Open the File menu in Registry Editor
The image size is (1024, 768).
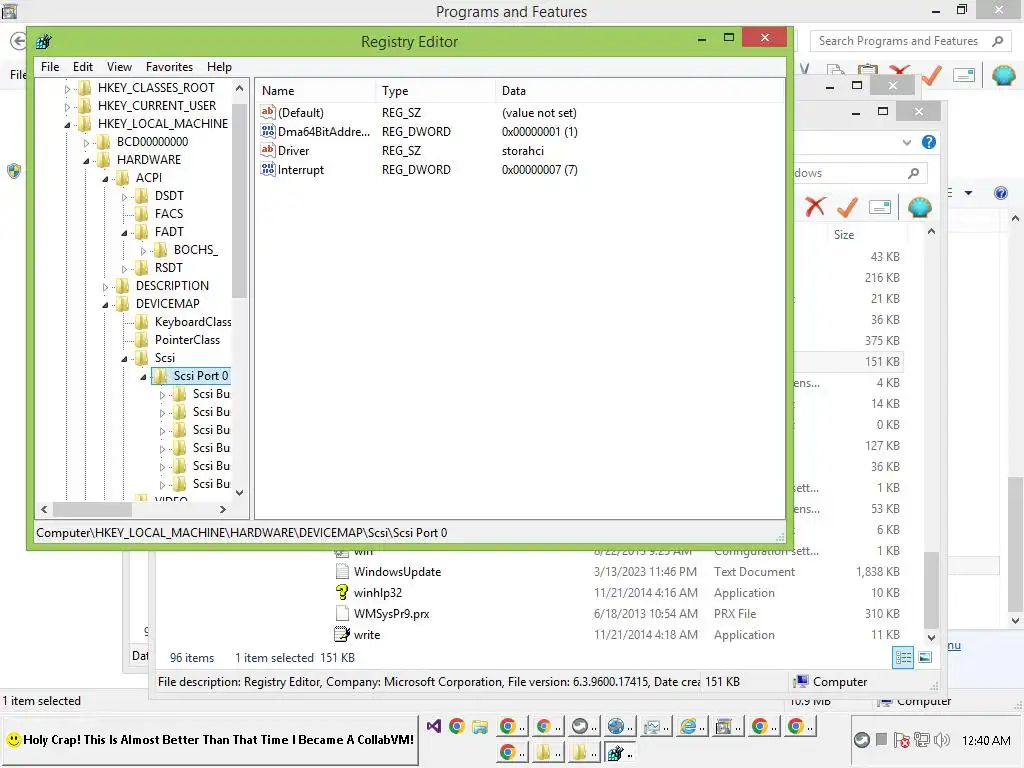point(50,67)
